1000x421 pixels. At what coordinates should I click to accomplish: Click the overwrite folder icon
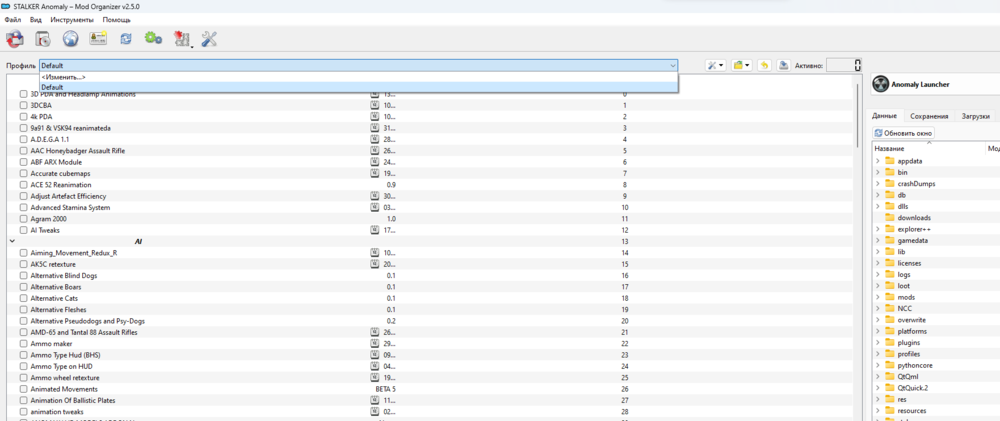890,320
